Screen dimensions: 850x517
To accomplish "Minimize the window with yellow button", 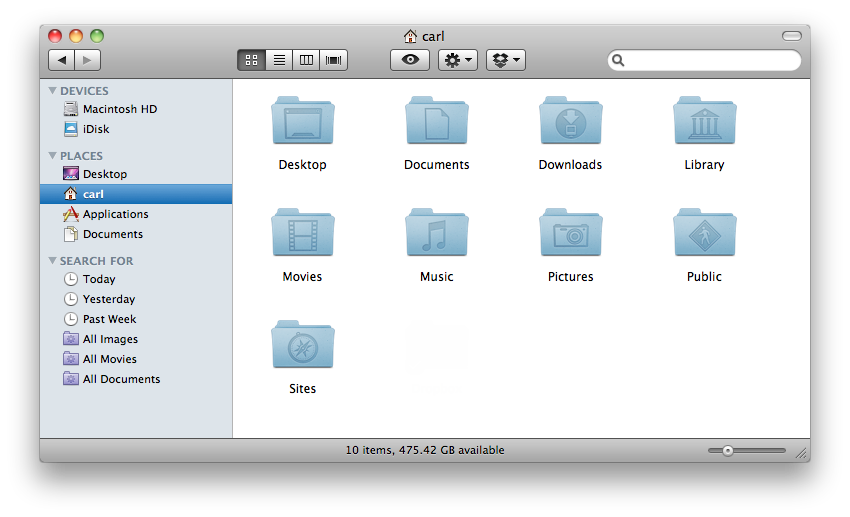I will [76, 36].
